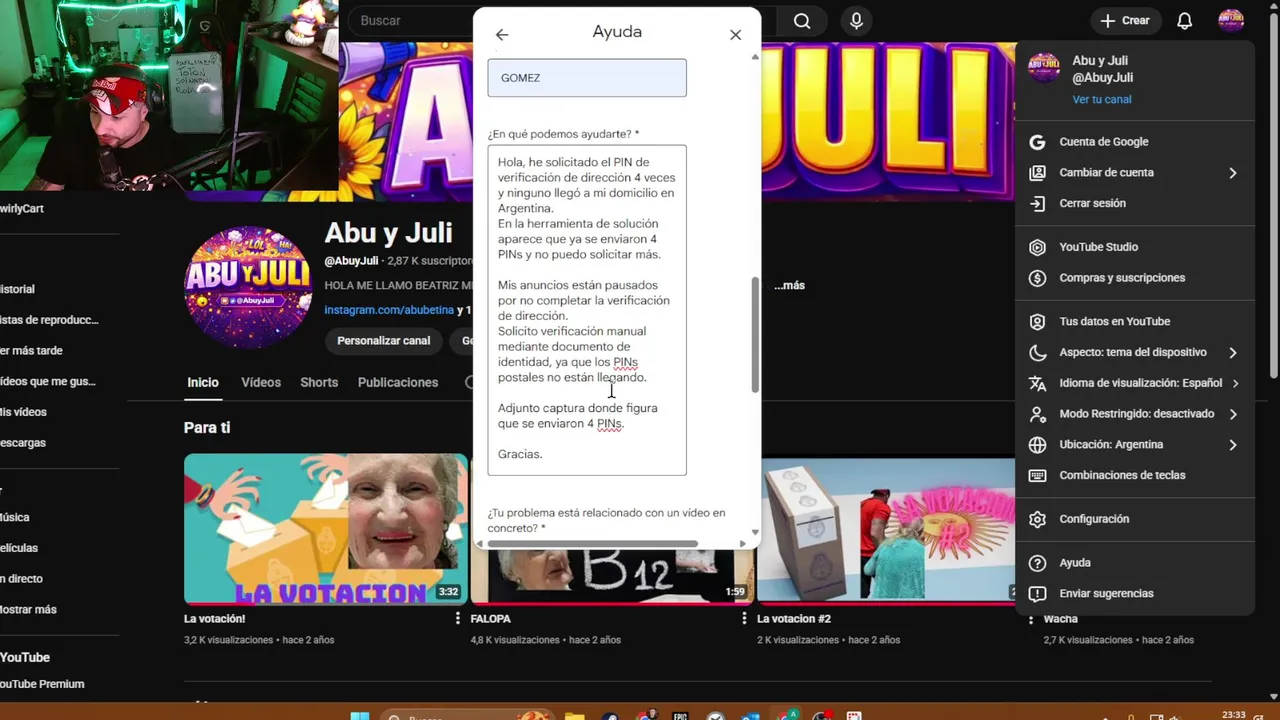
Task: Click the Para ti section heading
Action: tap(207, 428)
